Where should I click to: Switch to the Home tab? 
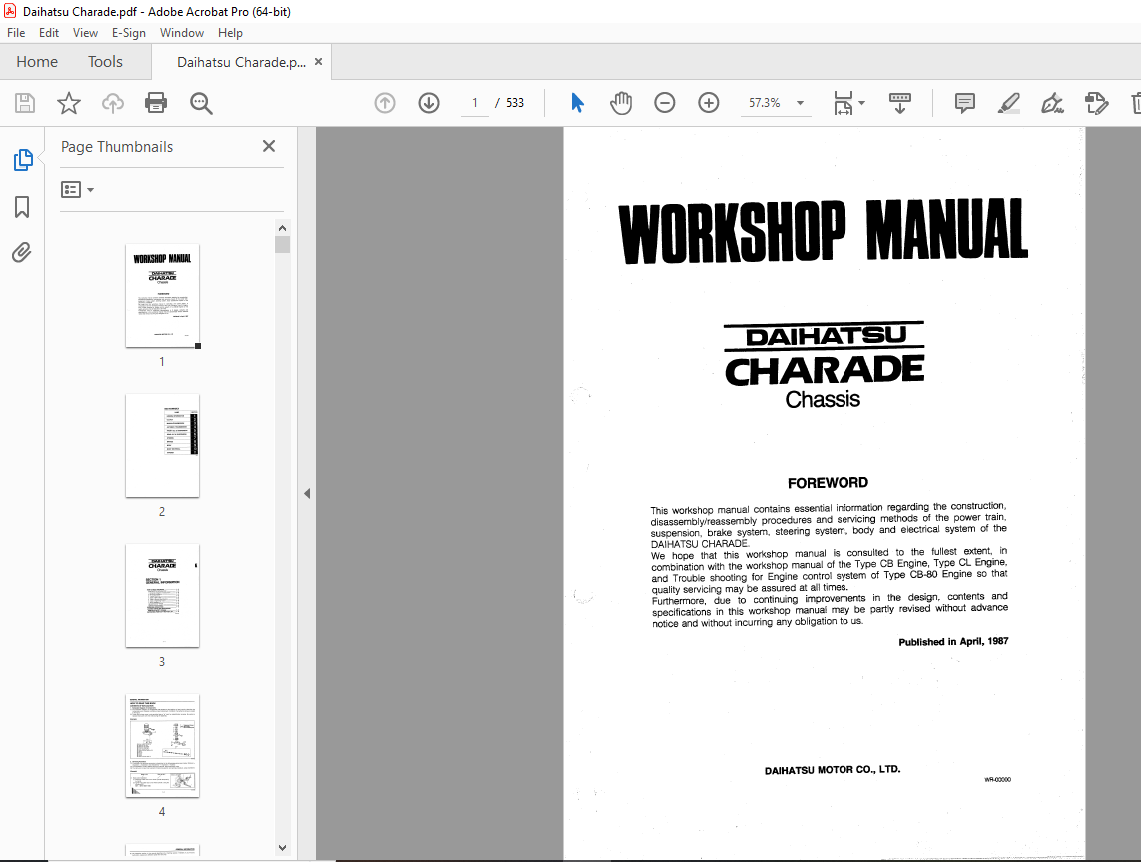coord(37,62)
